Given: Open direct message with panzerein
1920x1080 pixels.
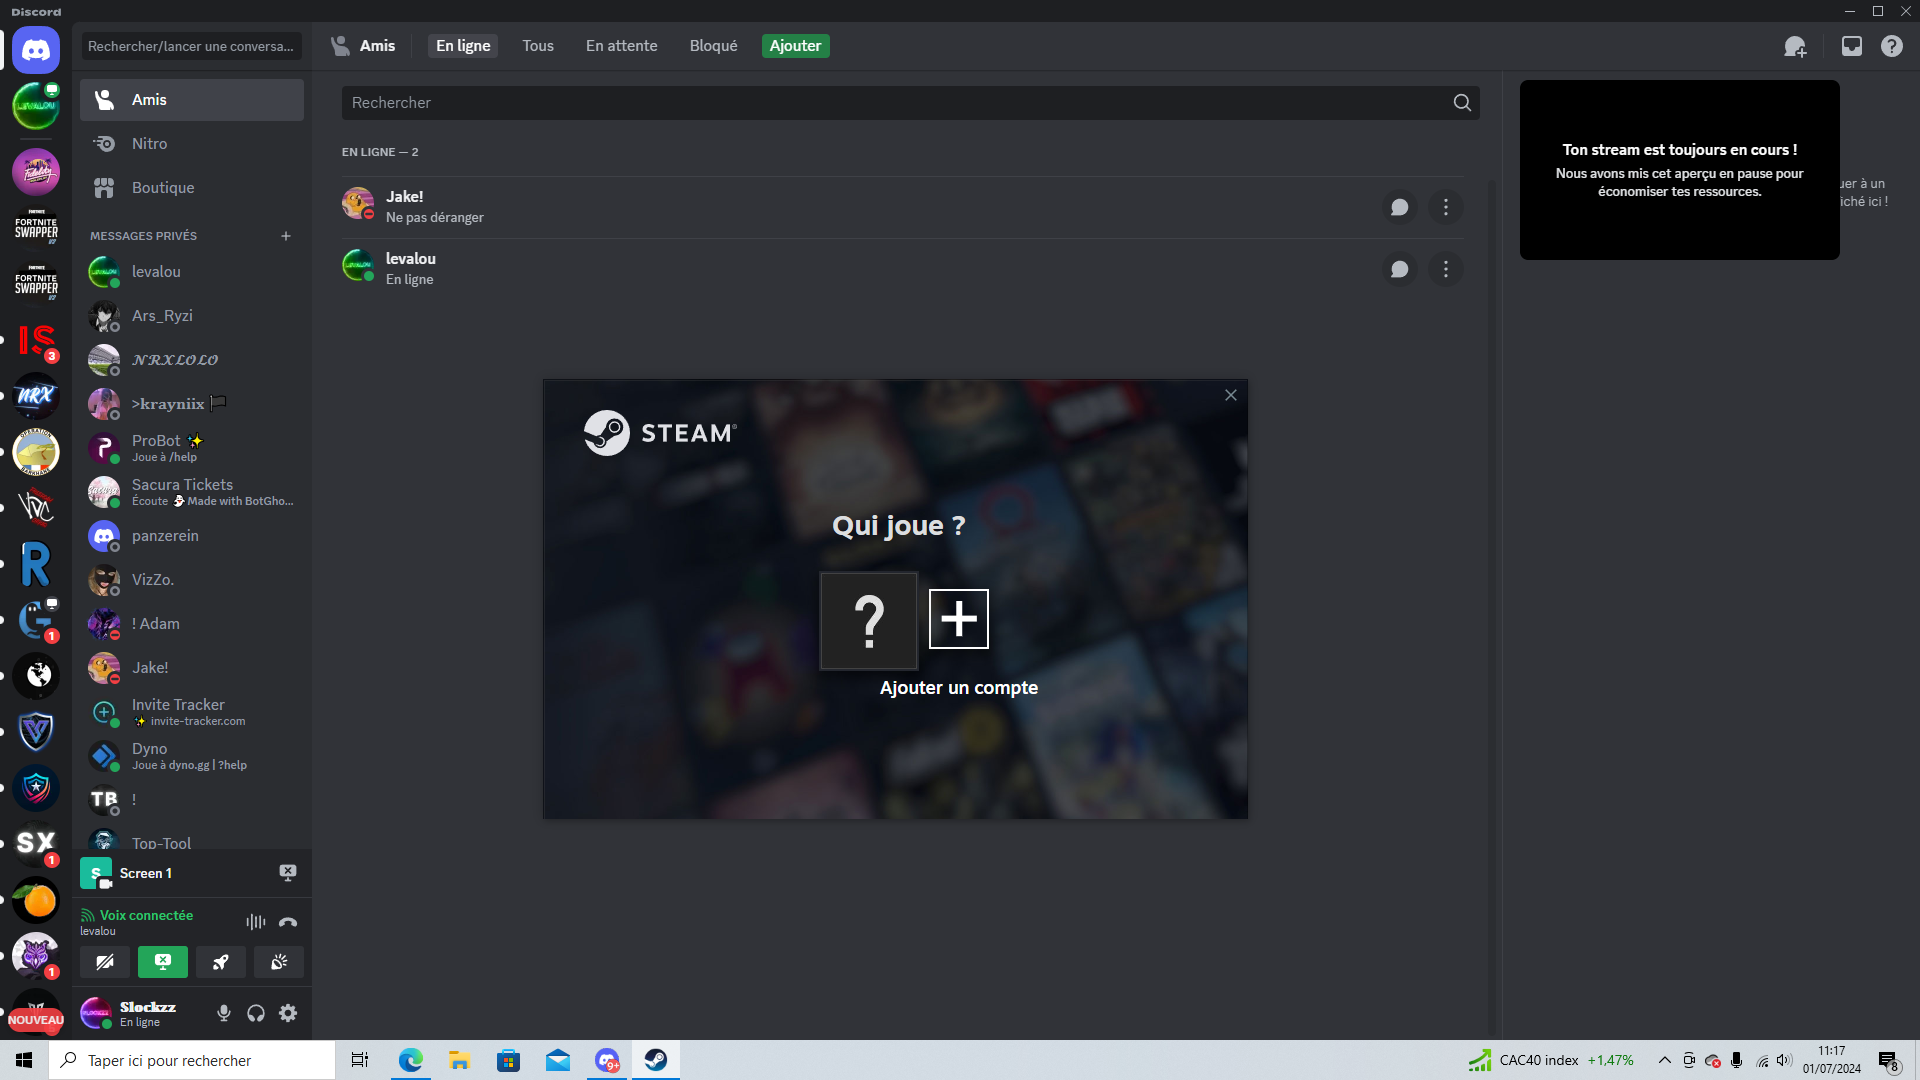Looking at the screenshot, I should coord(192,536).
